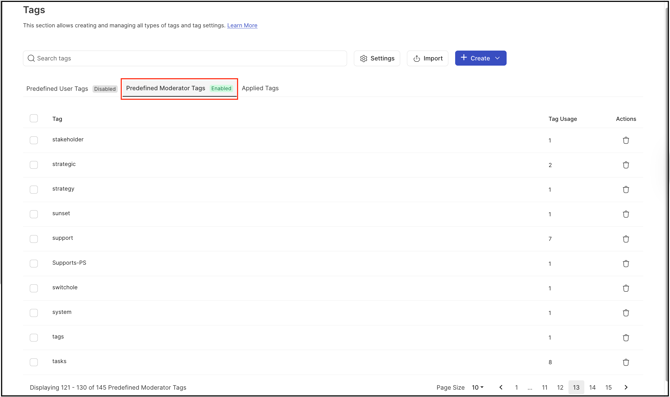
Task: Go to page 15
Action: point(608,387)
